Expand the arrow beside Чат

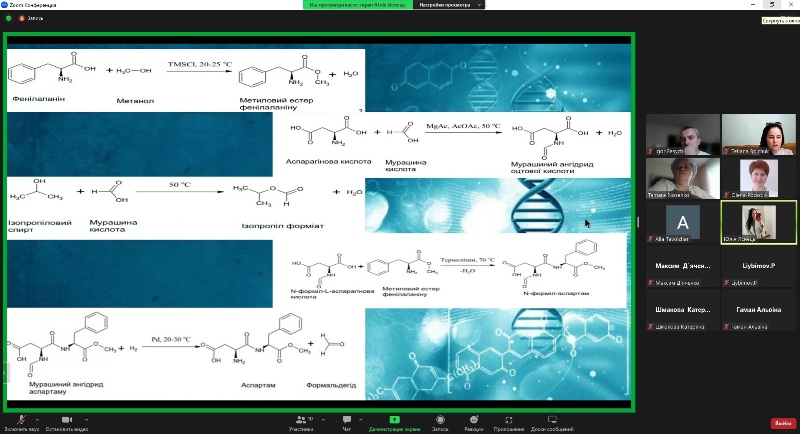pyautogui.click(x=360, y=420)
